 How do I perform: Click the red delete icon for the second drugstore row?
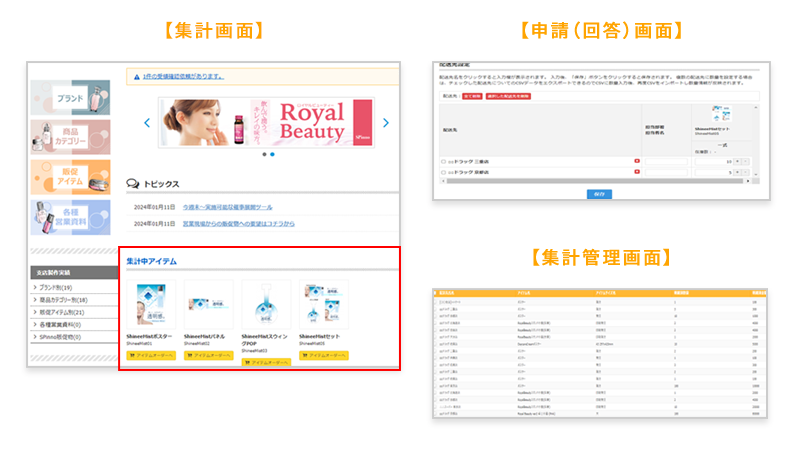636,172
